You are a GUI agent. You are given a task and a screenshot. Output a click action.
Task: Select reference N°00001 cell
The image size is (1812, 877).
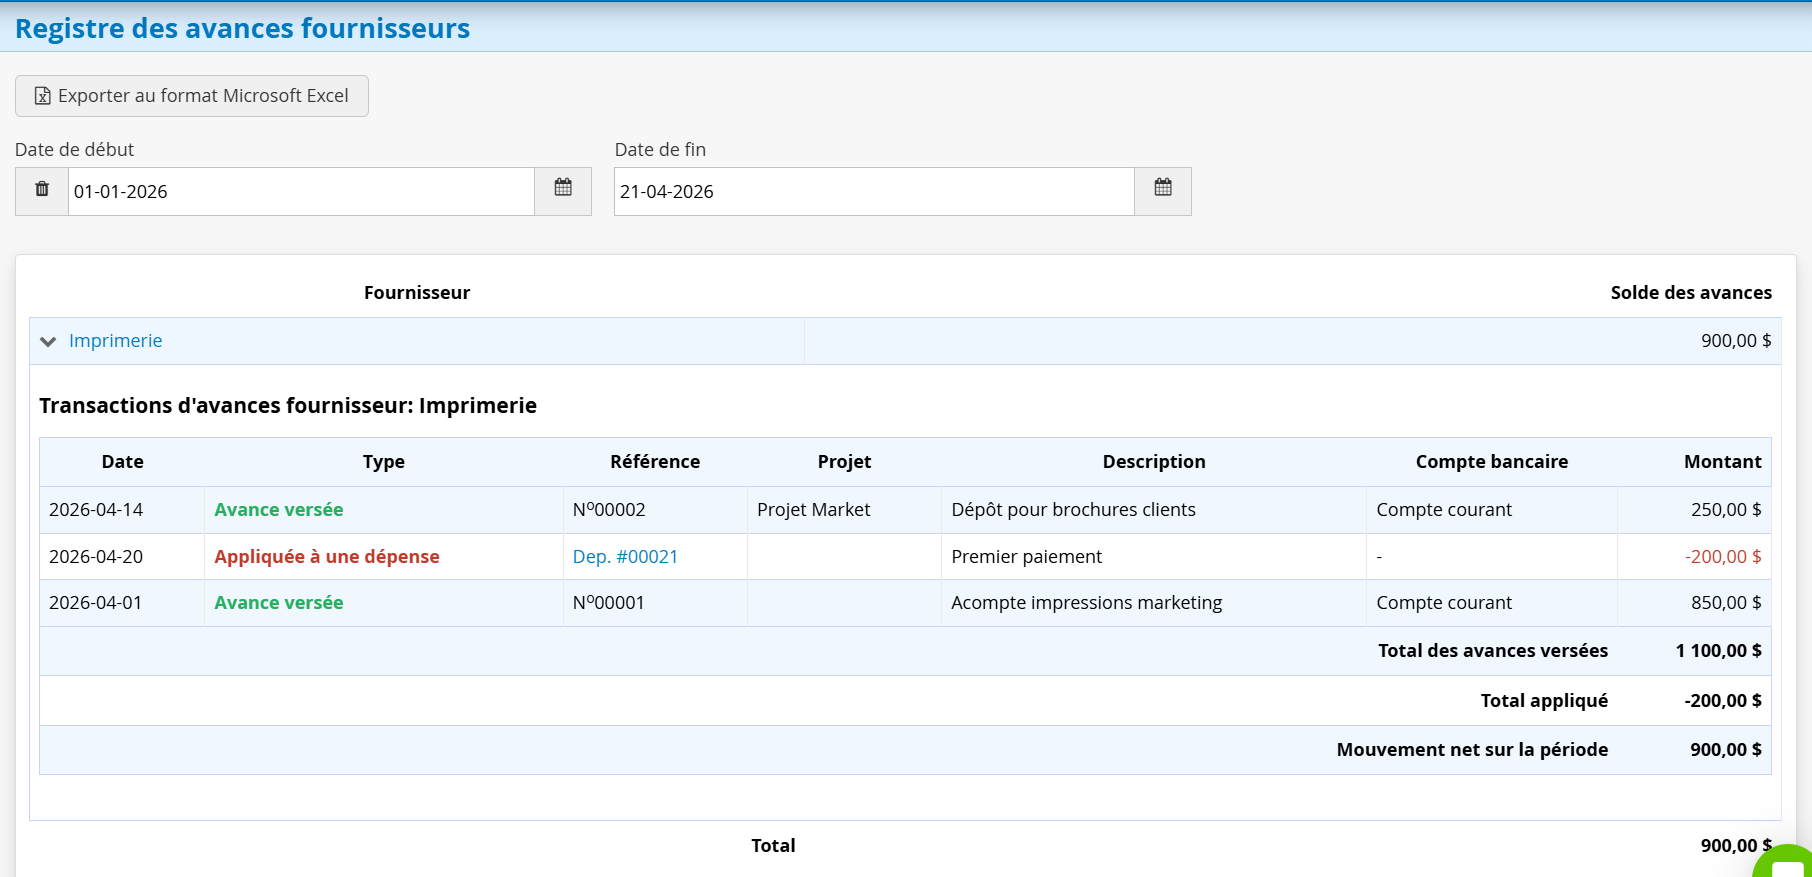coord(609,603)
